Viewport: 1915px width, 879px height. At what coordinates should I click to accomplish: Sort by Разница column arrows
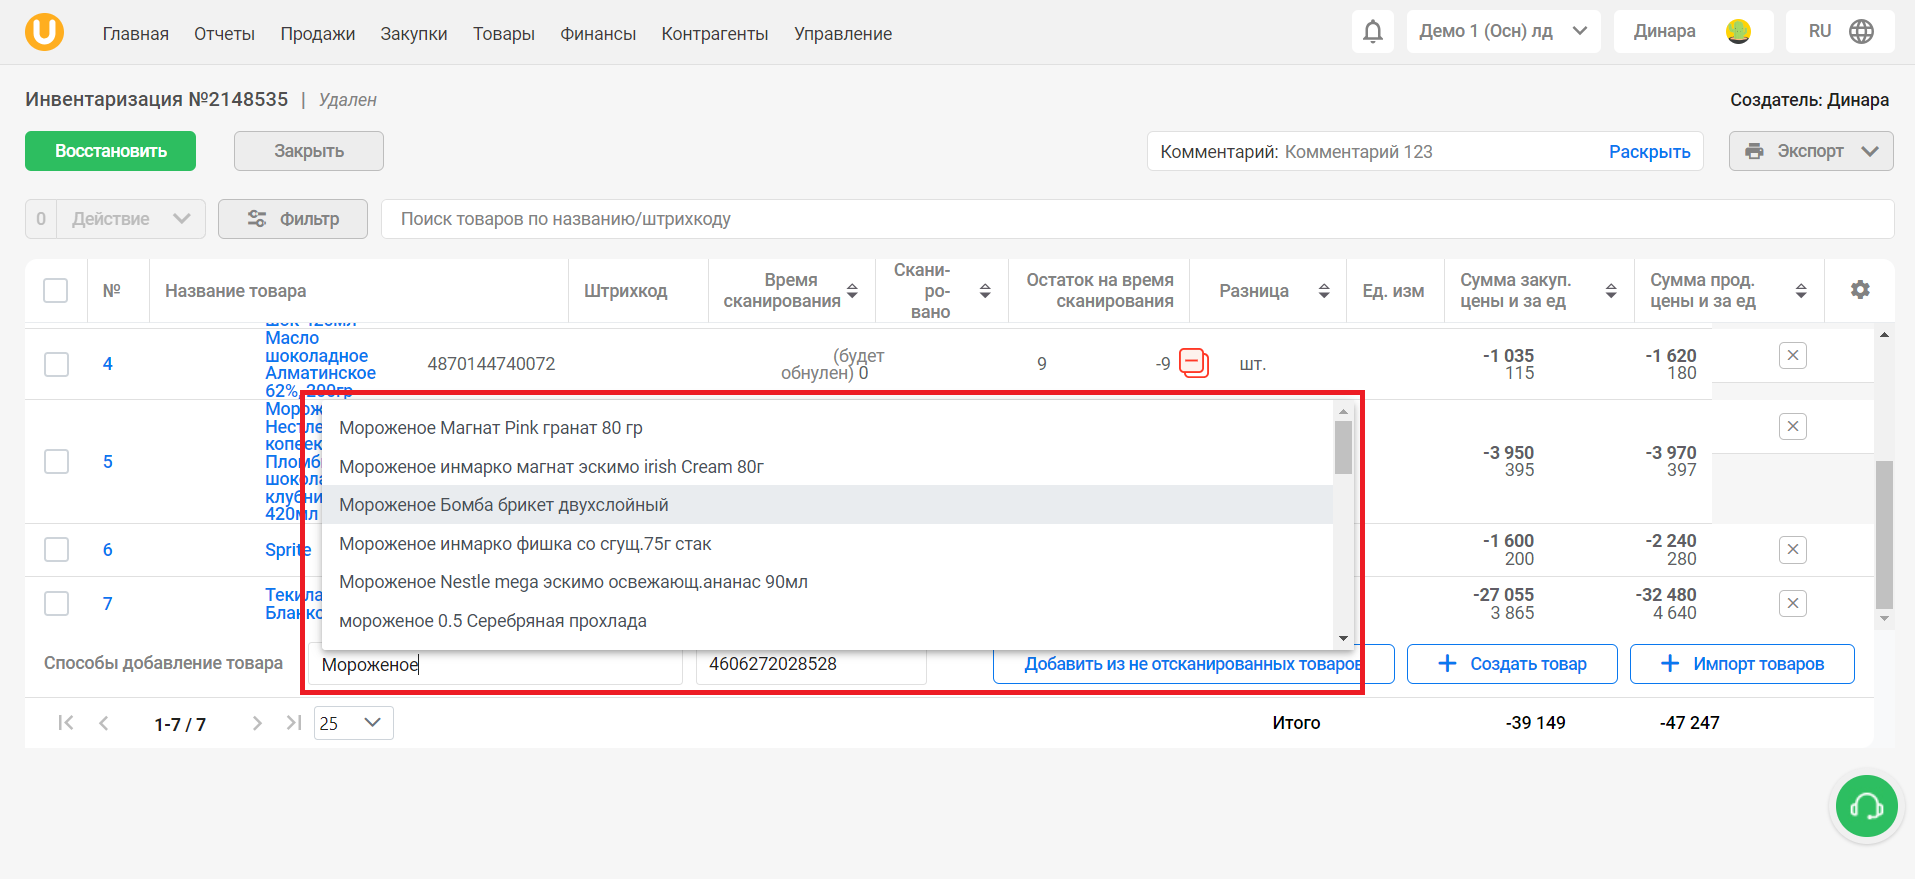1324,291
